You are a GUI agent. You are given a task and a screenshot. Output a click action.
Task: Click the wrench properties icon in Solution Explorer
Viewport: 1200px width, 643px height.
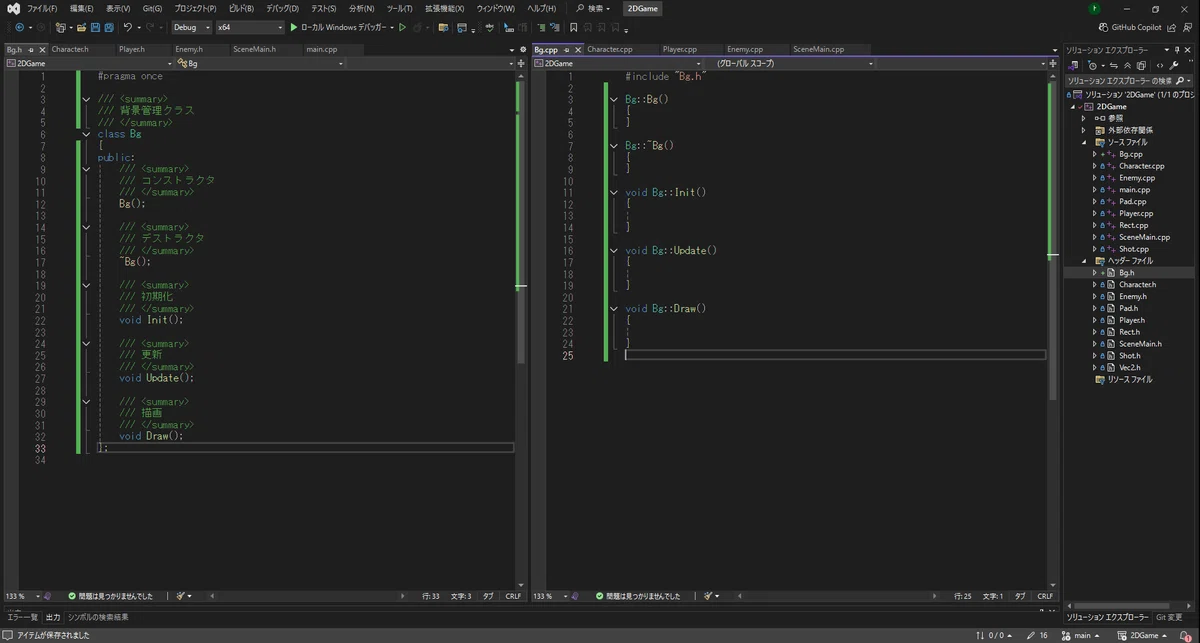[x=1174, y=65]
